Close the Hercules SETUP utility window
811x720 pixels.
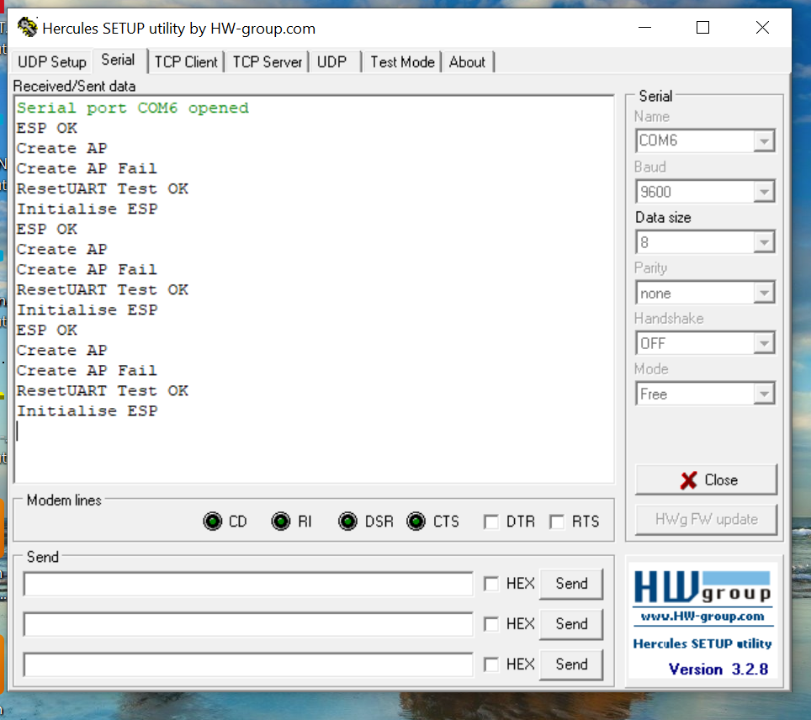762,27
